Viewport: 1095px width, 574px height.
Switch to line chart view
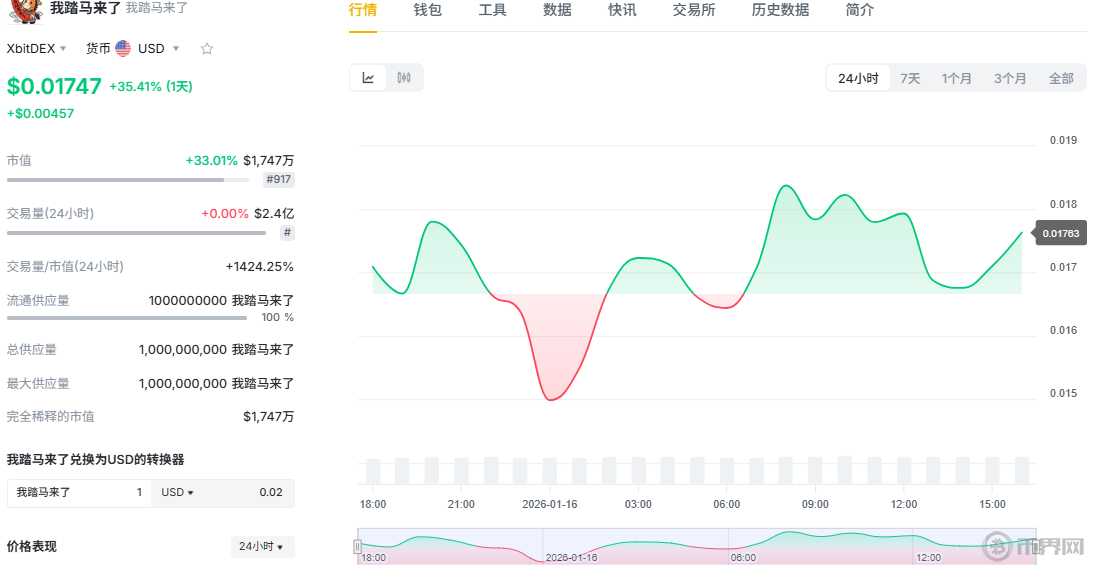pyautogui.click(x=368, y=78)
